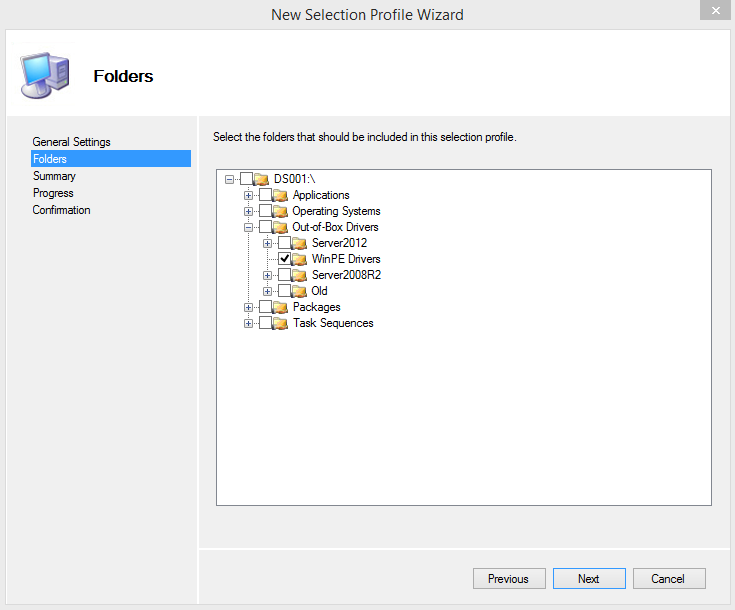Expand the Operating Systems node
The width and height of the screenshot is (735, 610).
248,211
